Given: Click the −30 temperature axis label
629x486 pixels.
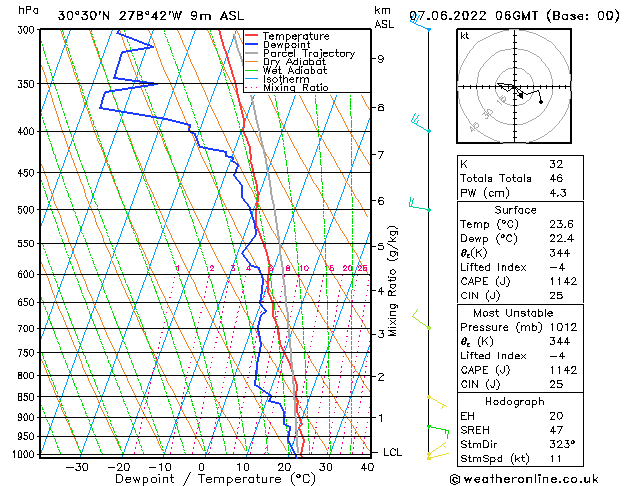Looking at the screenshot, I should 77,467.
